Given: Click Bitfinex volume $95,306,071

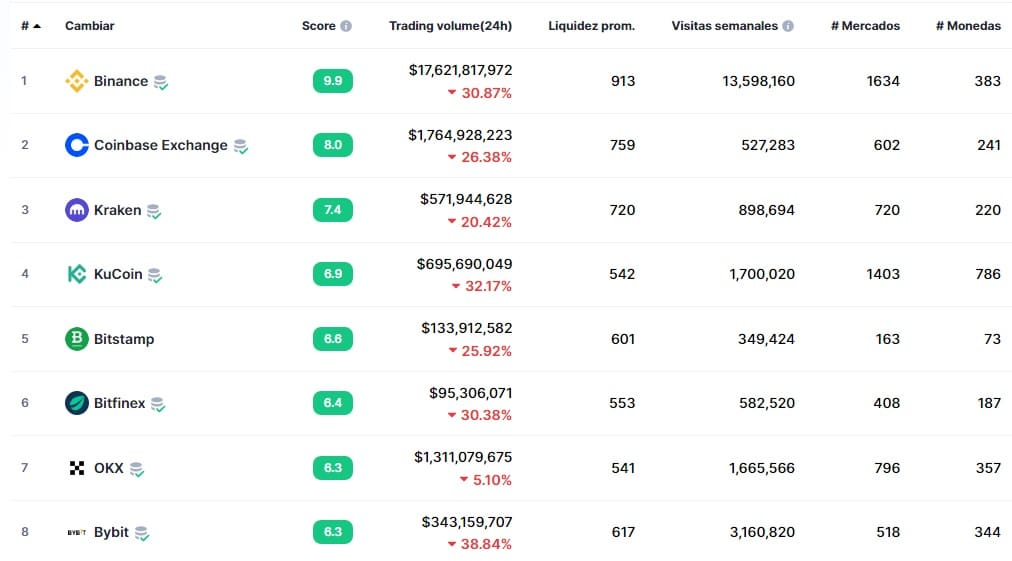Looking at the screenshot, I should pyautogui.click(x=471, y=393).
